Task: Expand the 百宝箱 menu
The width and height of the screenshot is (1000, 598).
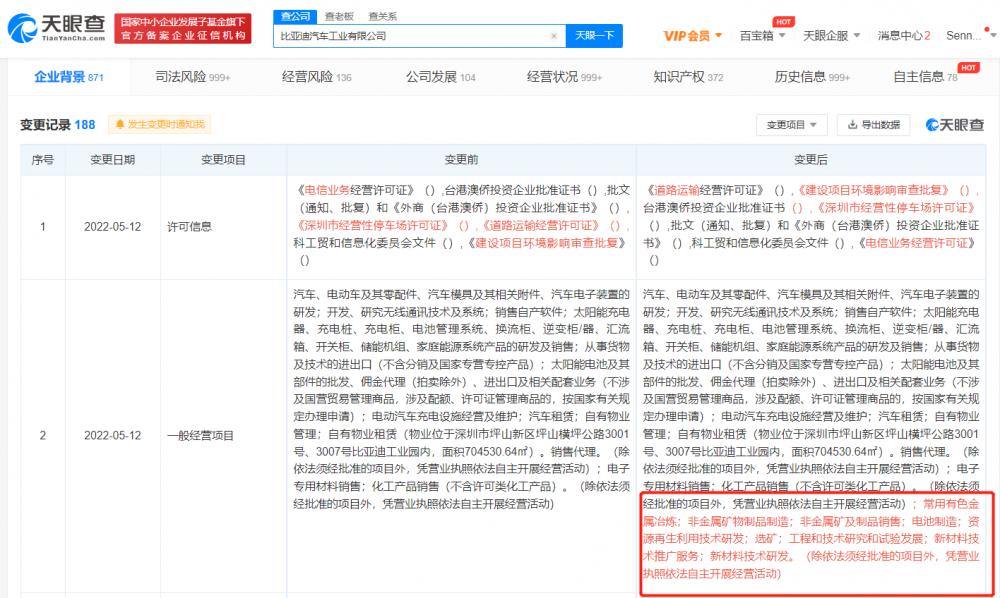Action: pos(762,36)
